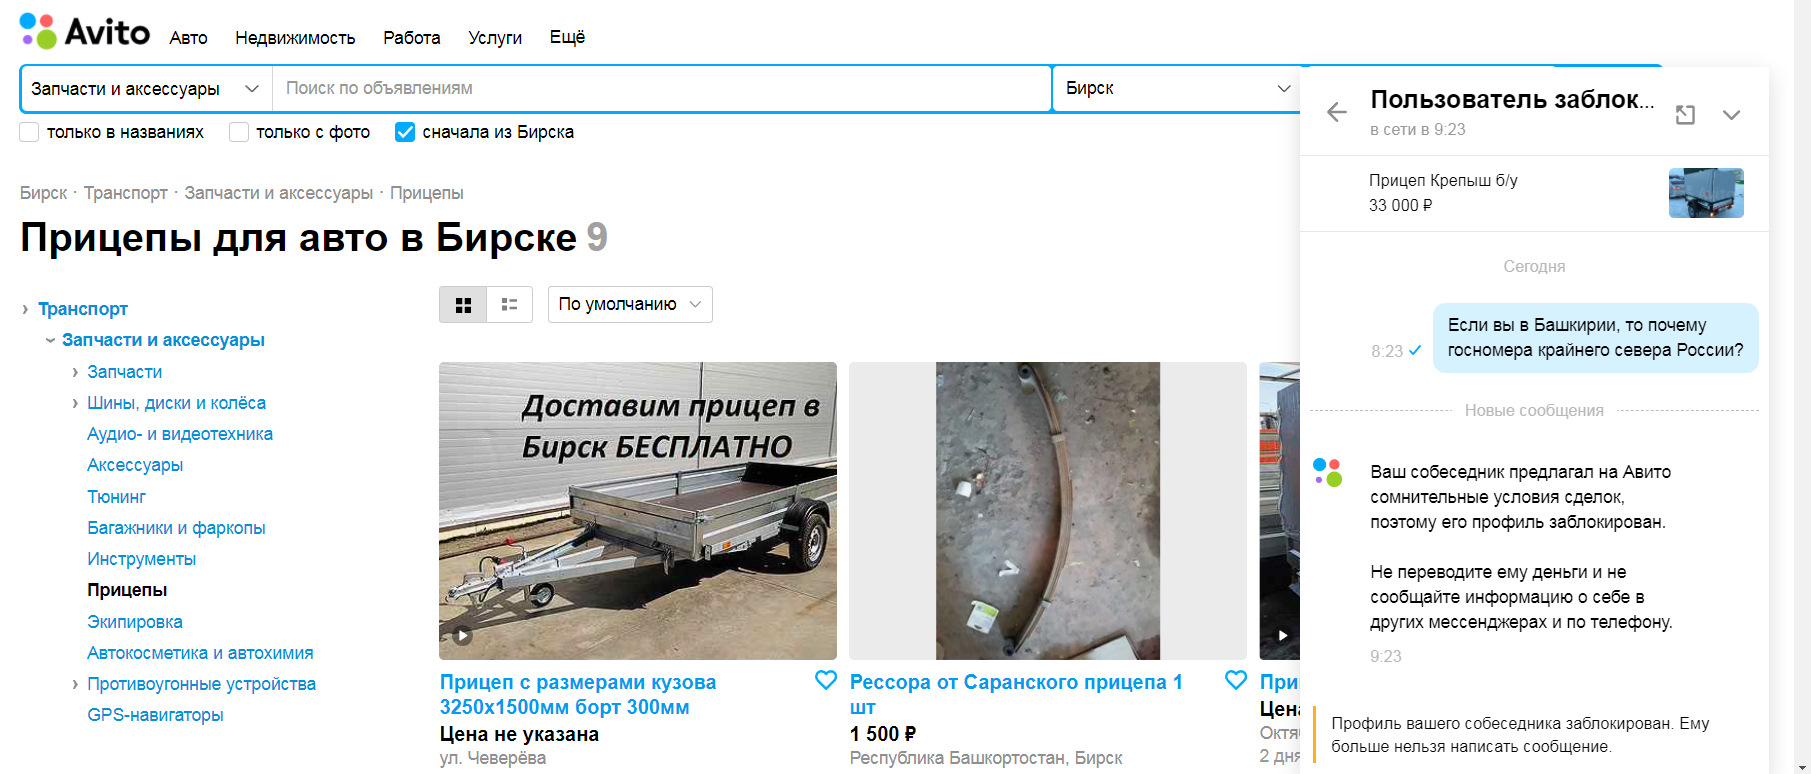Image resolution: width=1811 pixels, height=774 pixels.
Task: Uncheck 'сначала из Бирска' checkbox
Action: pos(405,132)
